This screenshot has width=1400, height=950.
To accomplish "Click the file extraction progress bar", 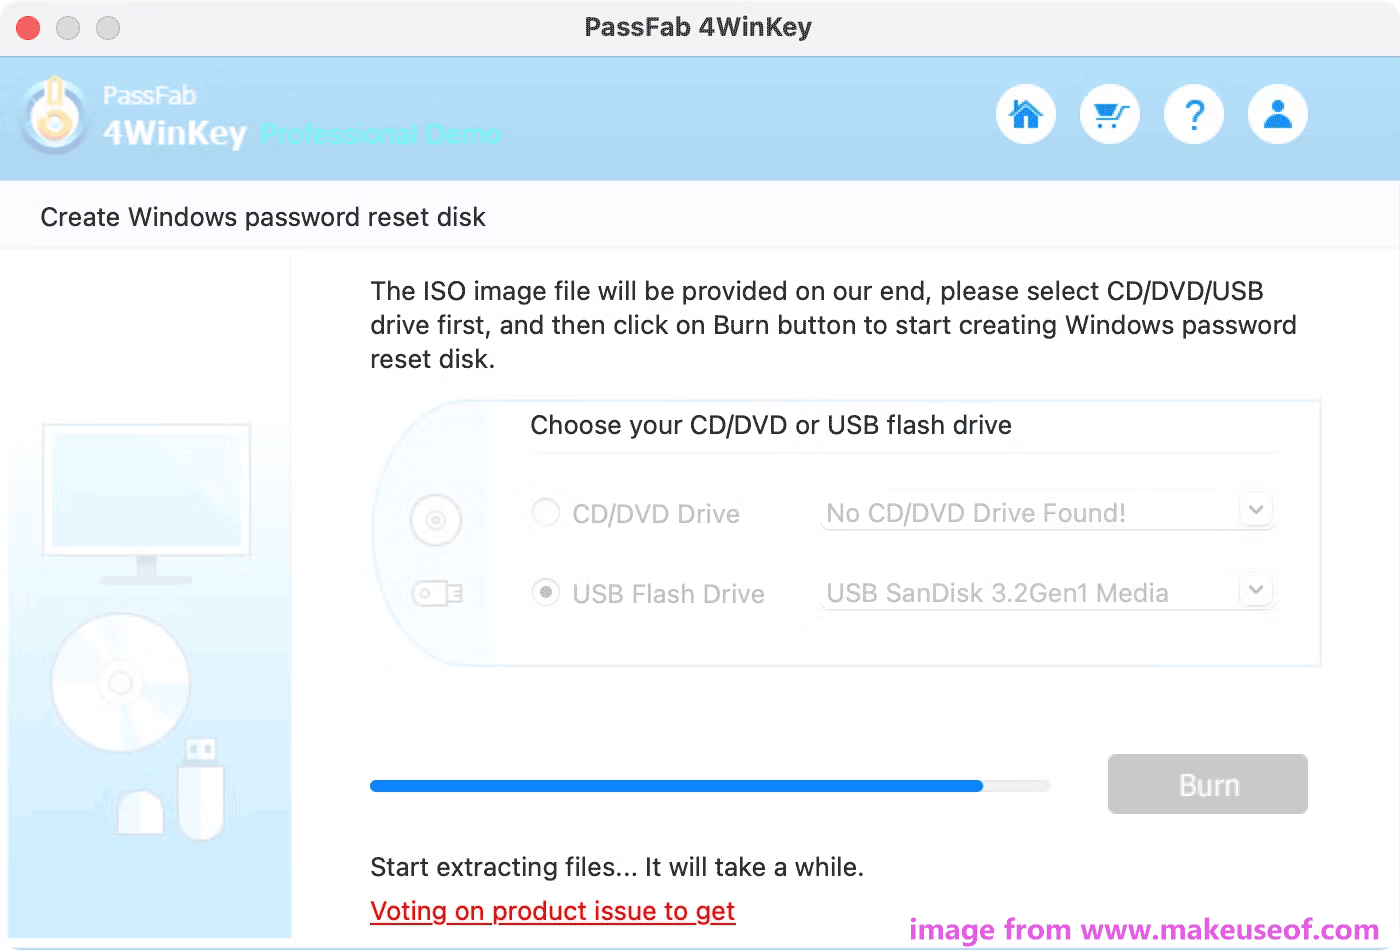I will [x=710, y=786].
